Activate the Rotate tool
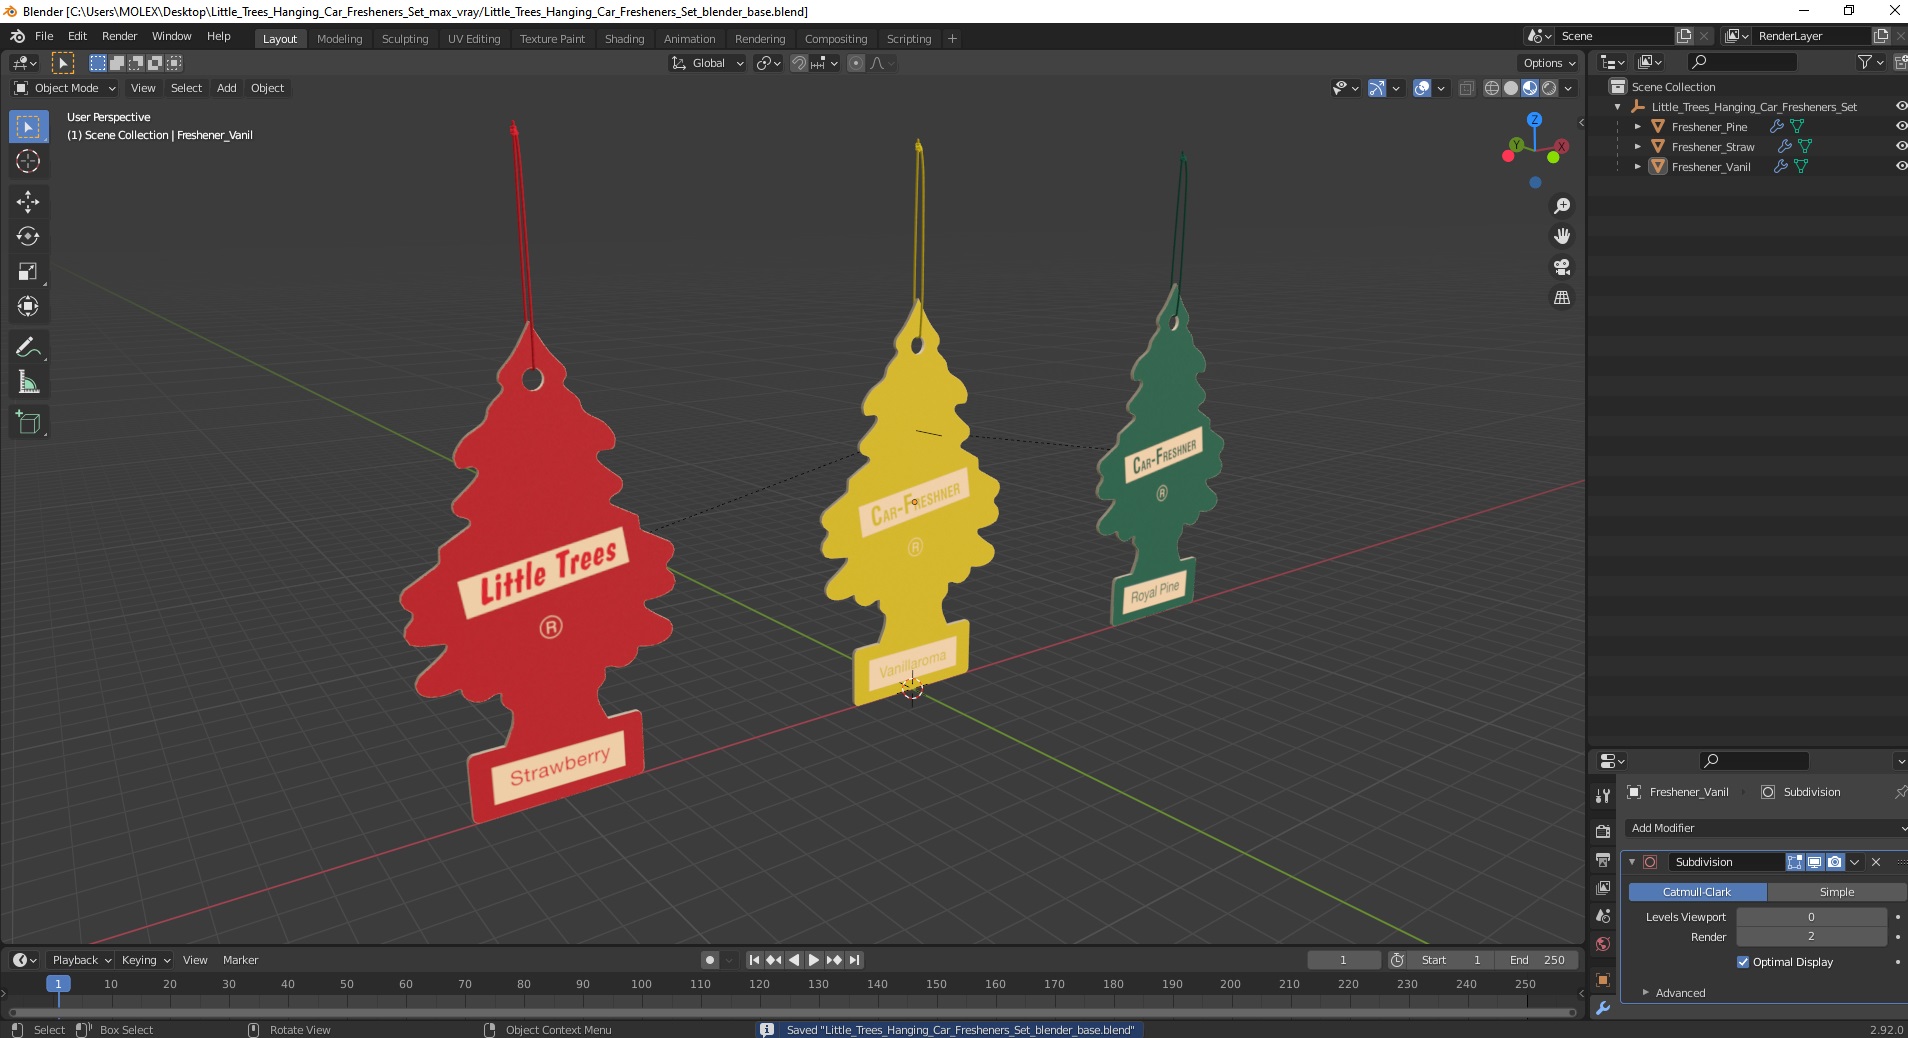1908x1038 pixels. coord(28,236)
